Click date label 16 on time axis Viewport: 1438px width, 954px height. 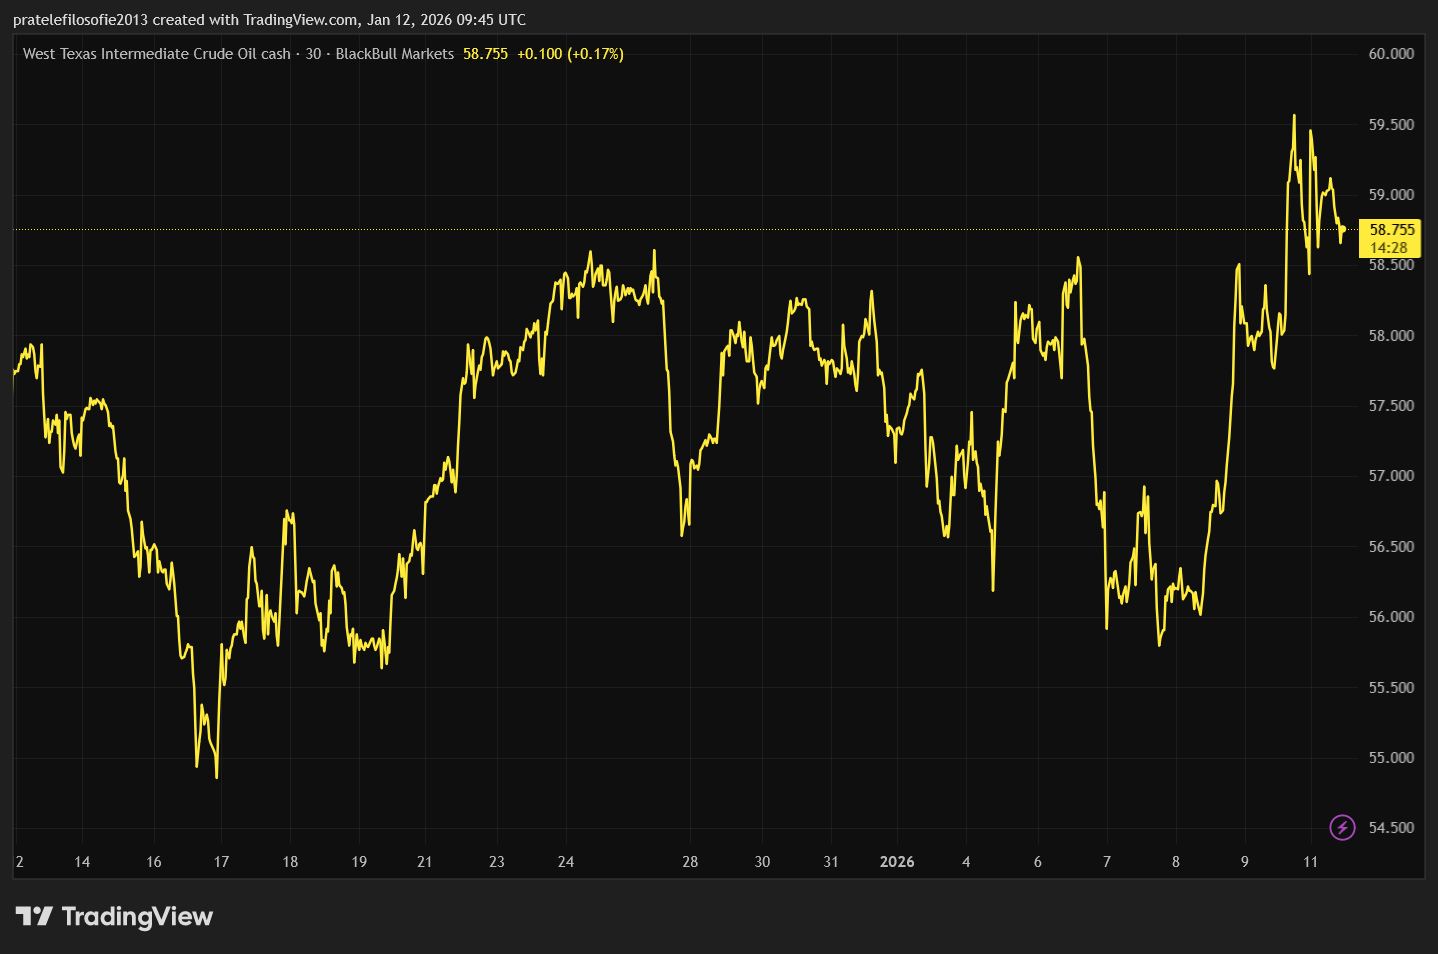coord(154,862)
